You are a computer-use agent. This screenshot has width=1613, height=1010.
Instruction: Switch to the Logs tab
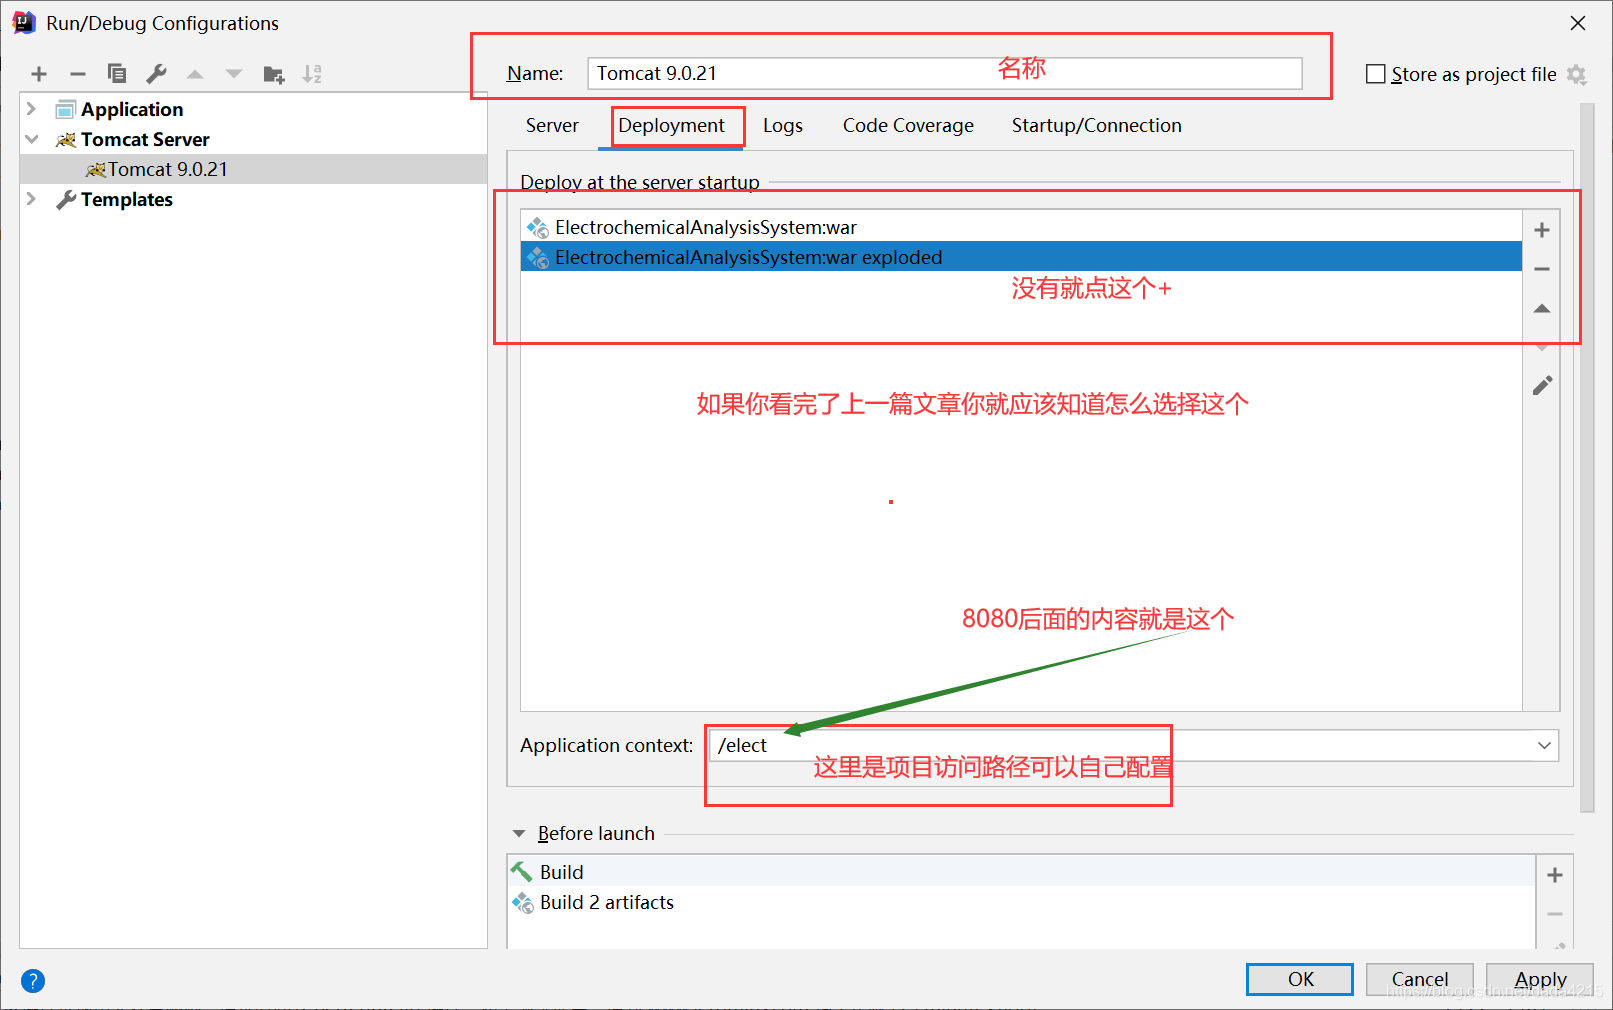783,126
